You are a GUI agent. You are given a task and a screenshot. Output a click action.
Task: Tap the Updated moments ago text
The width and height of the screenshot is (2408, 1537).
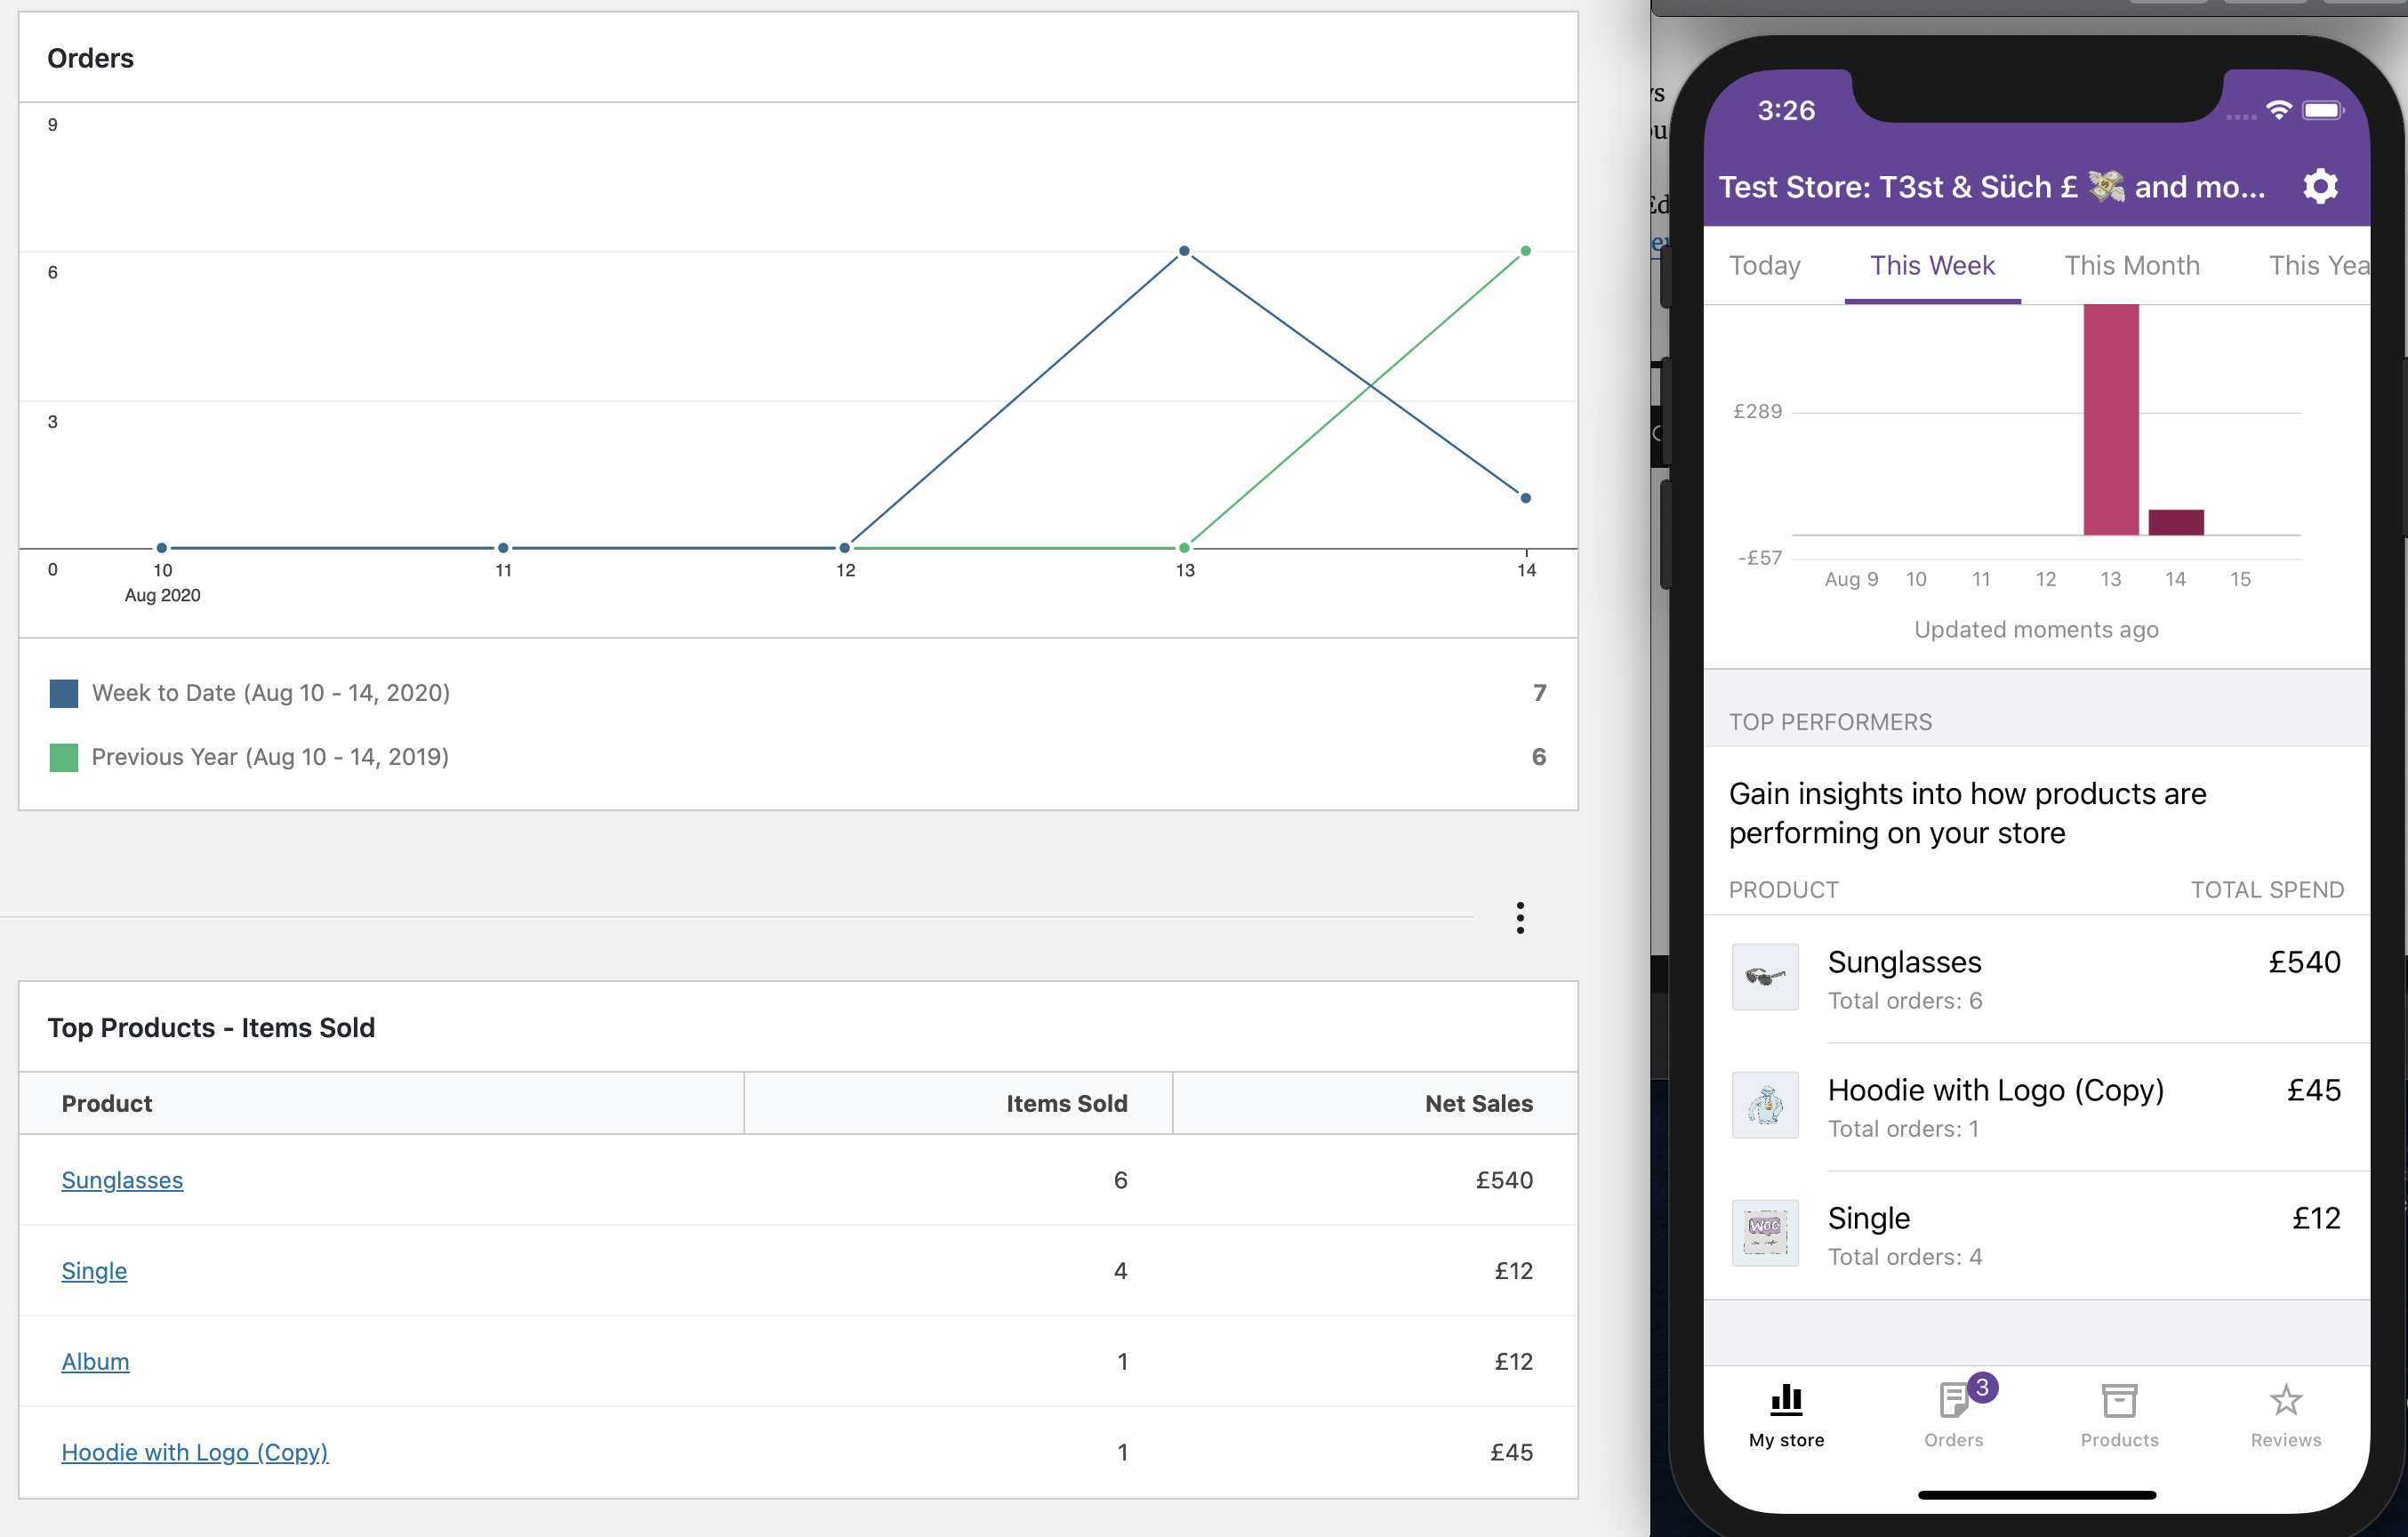click(x=2036, y=629)
